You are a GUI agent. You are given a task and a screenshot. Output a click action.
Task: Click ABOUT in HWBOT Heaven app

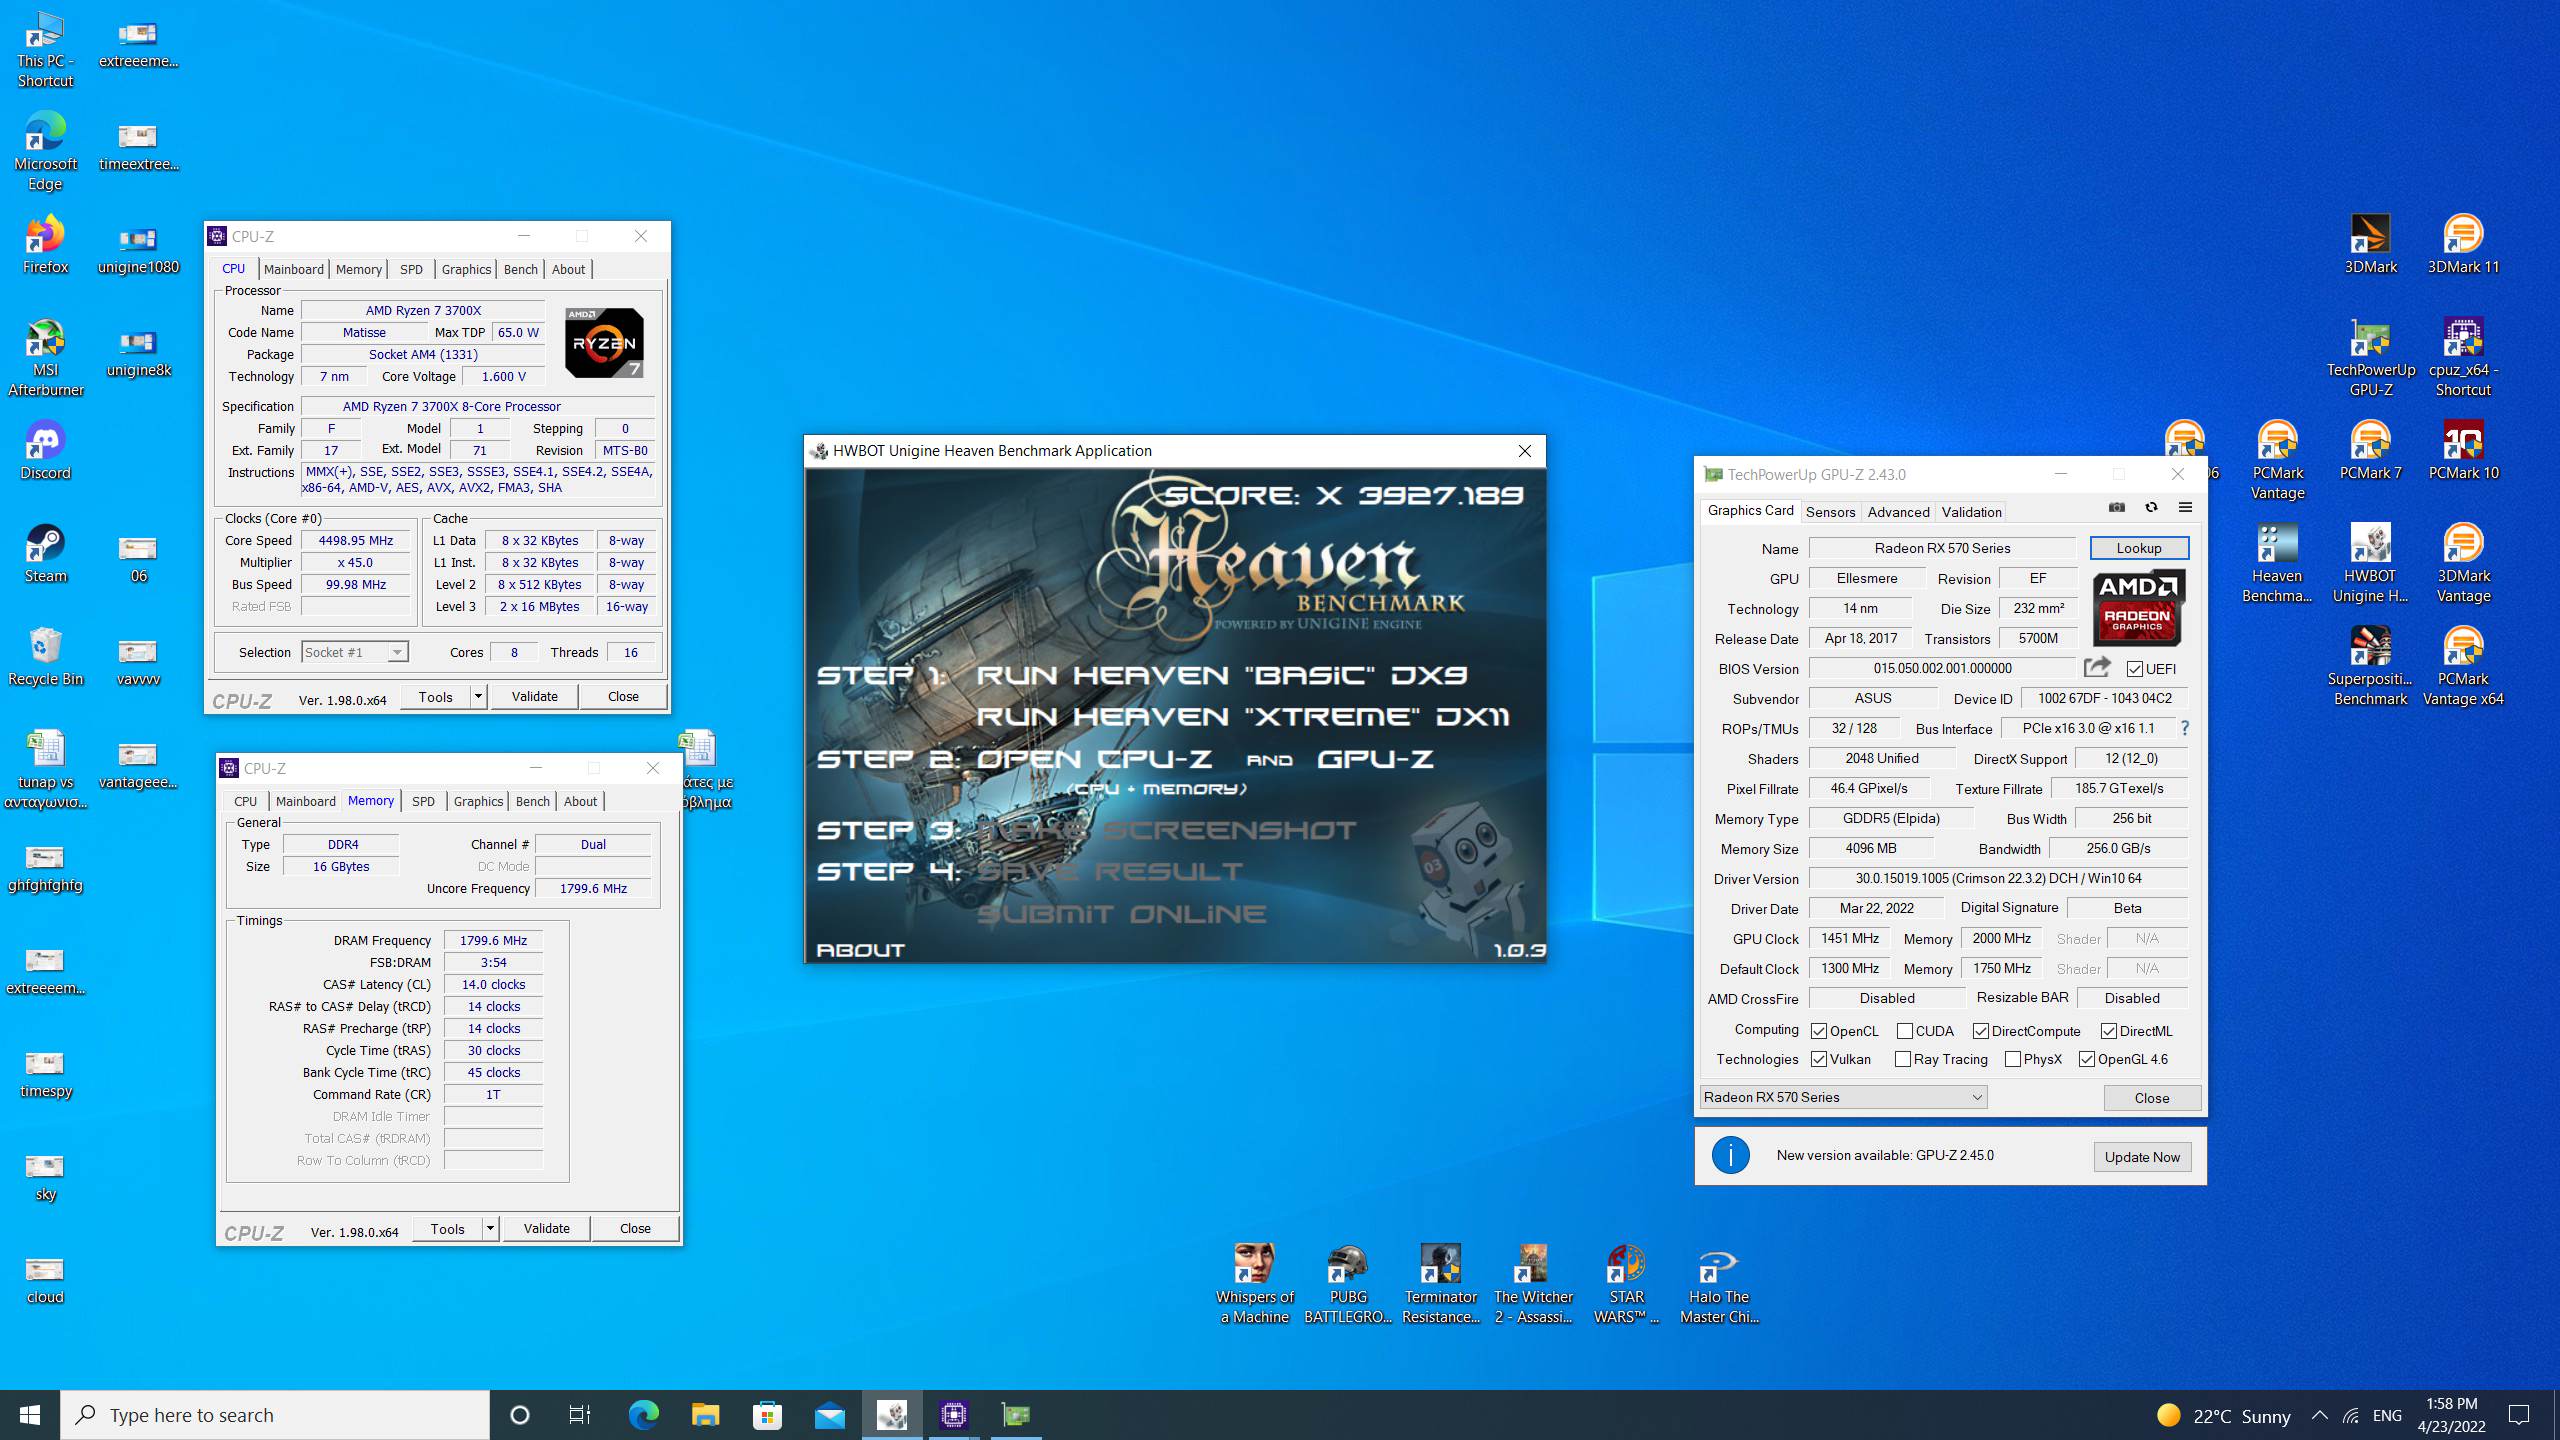(x=860, y=950)
